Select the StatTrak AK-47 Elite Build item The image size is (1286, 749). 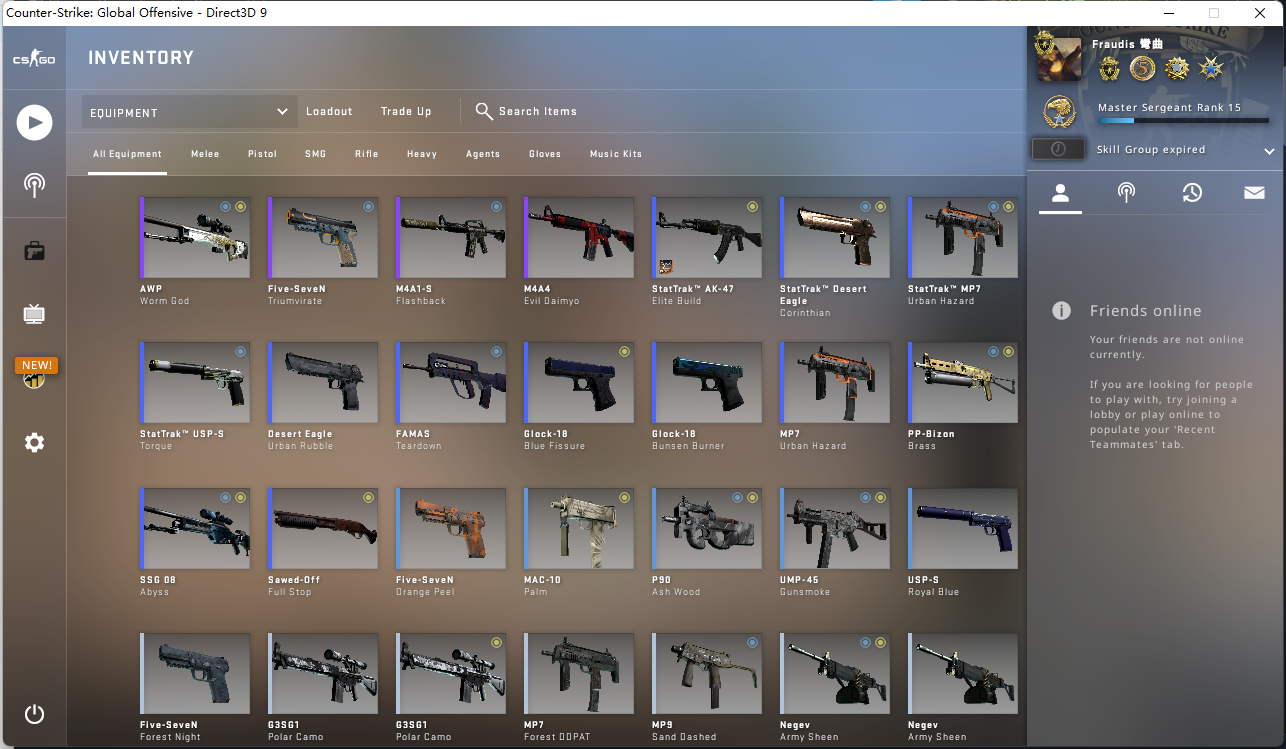pos(707,237)
